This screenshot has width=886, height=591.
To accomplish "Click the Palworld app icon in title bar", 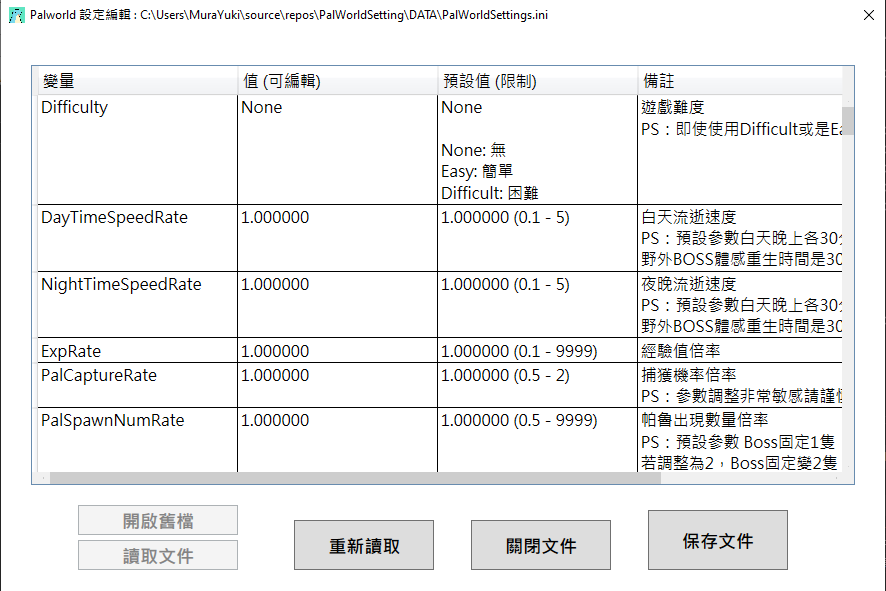I will pos(16,15).
